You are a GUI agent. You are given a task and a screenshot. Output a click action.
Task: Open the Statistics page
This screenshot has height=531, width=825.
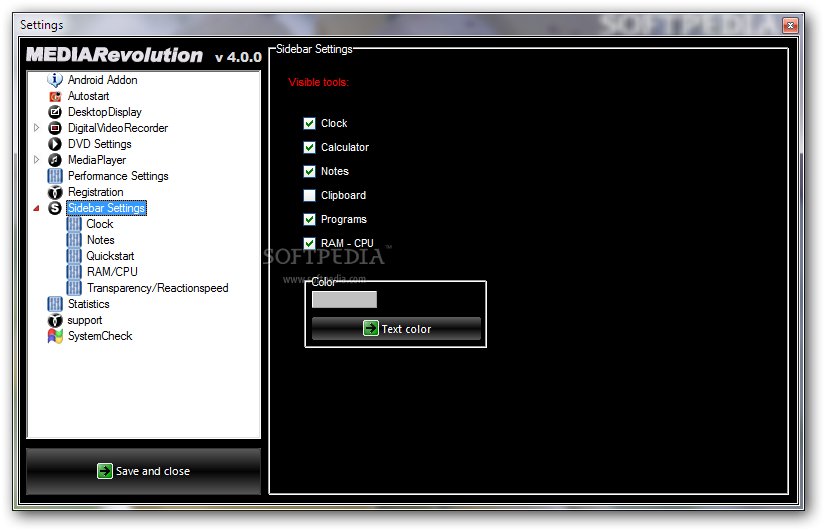click(88, 304)
